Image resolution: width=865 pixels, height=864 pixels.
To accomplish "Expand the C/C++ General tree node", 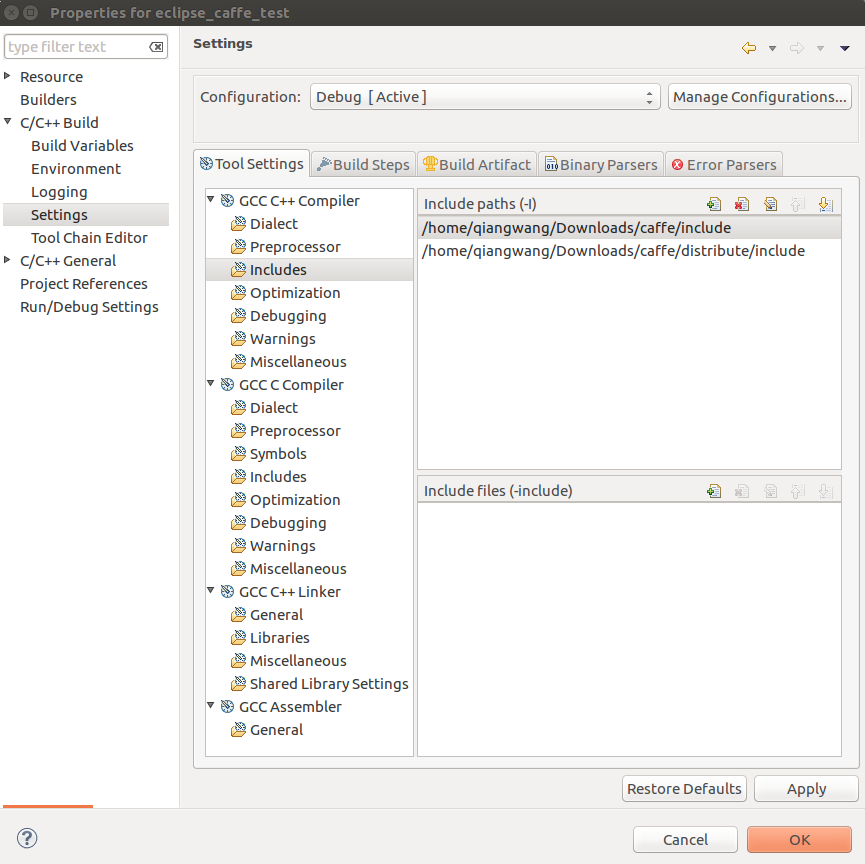I will coord(7,259).
